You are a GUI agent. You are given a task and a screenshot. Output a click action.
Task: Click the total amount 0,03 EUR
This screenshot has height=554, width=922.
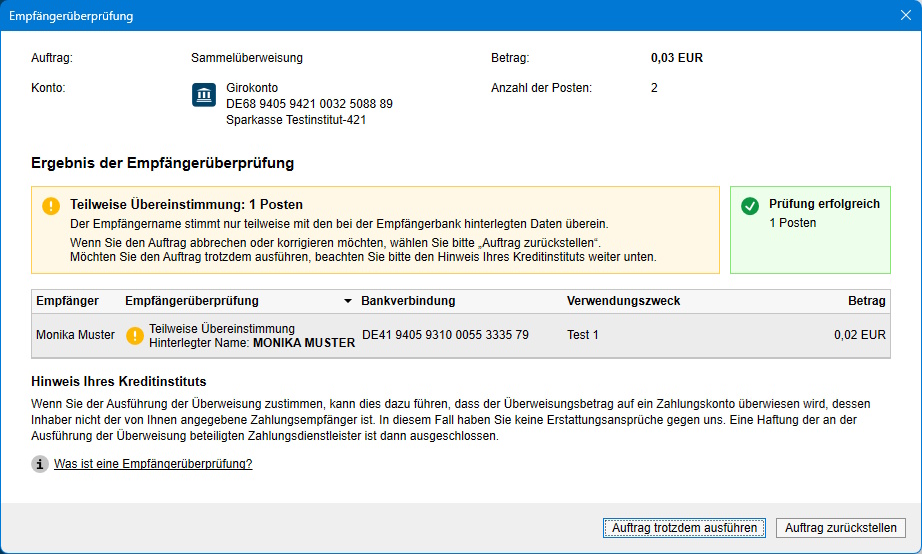[677, 58]
